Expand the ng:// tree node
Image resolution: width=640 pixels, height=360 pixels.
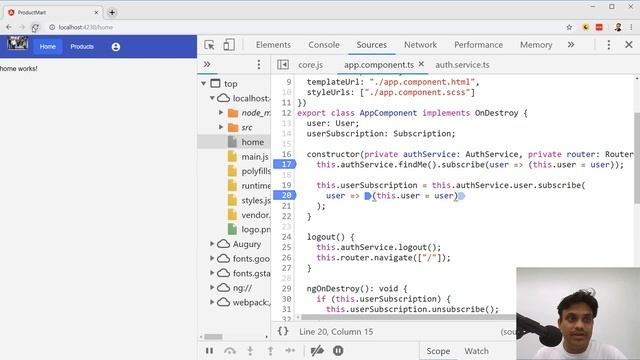(x=212, y=287)
